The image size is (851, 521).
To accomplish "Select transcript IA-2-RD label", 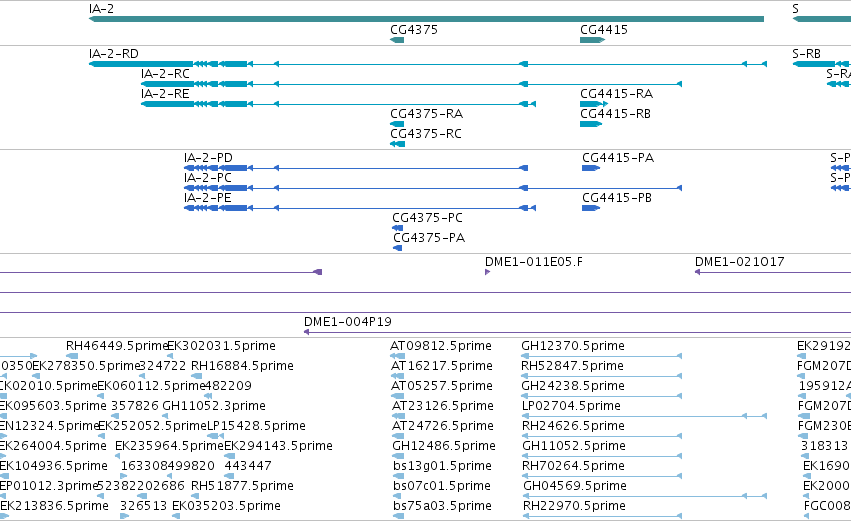I will pos(113,54).
